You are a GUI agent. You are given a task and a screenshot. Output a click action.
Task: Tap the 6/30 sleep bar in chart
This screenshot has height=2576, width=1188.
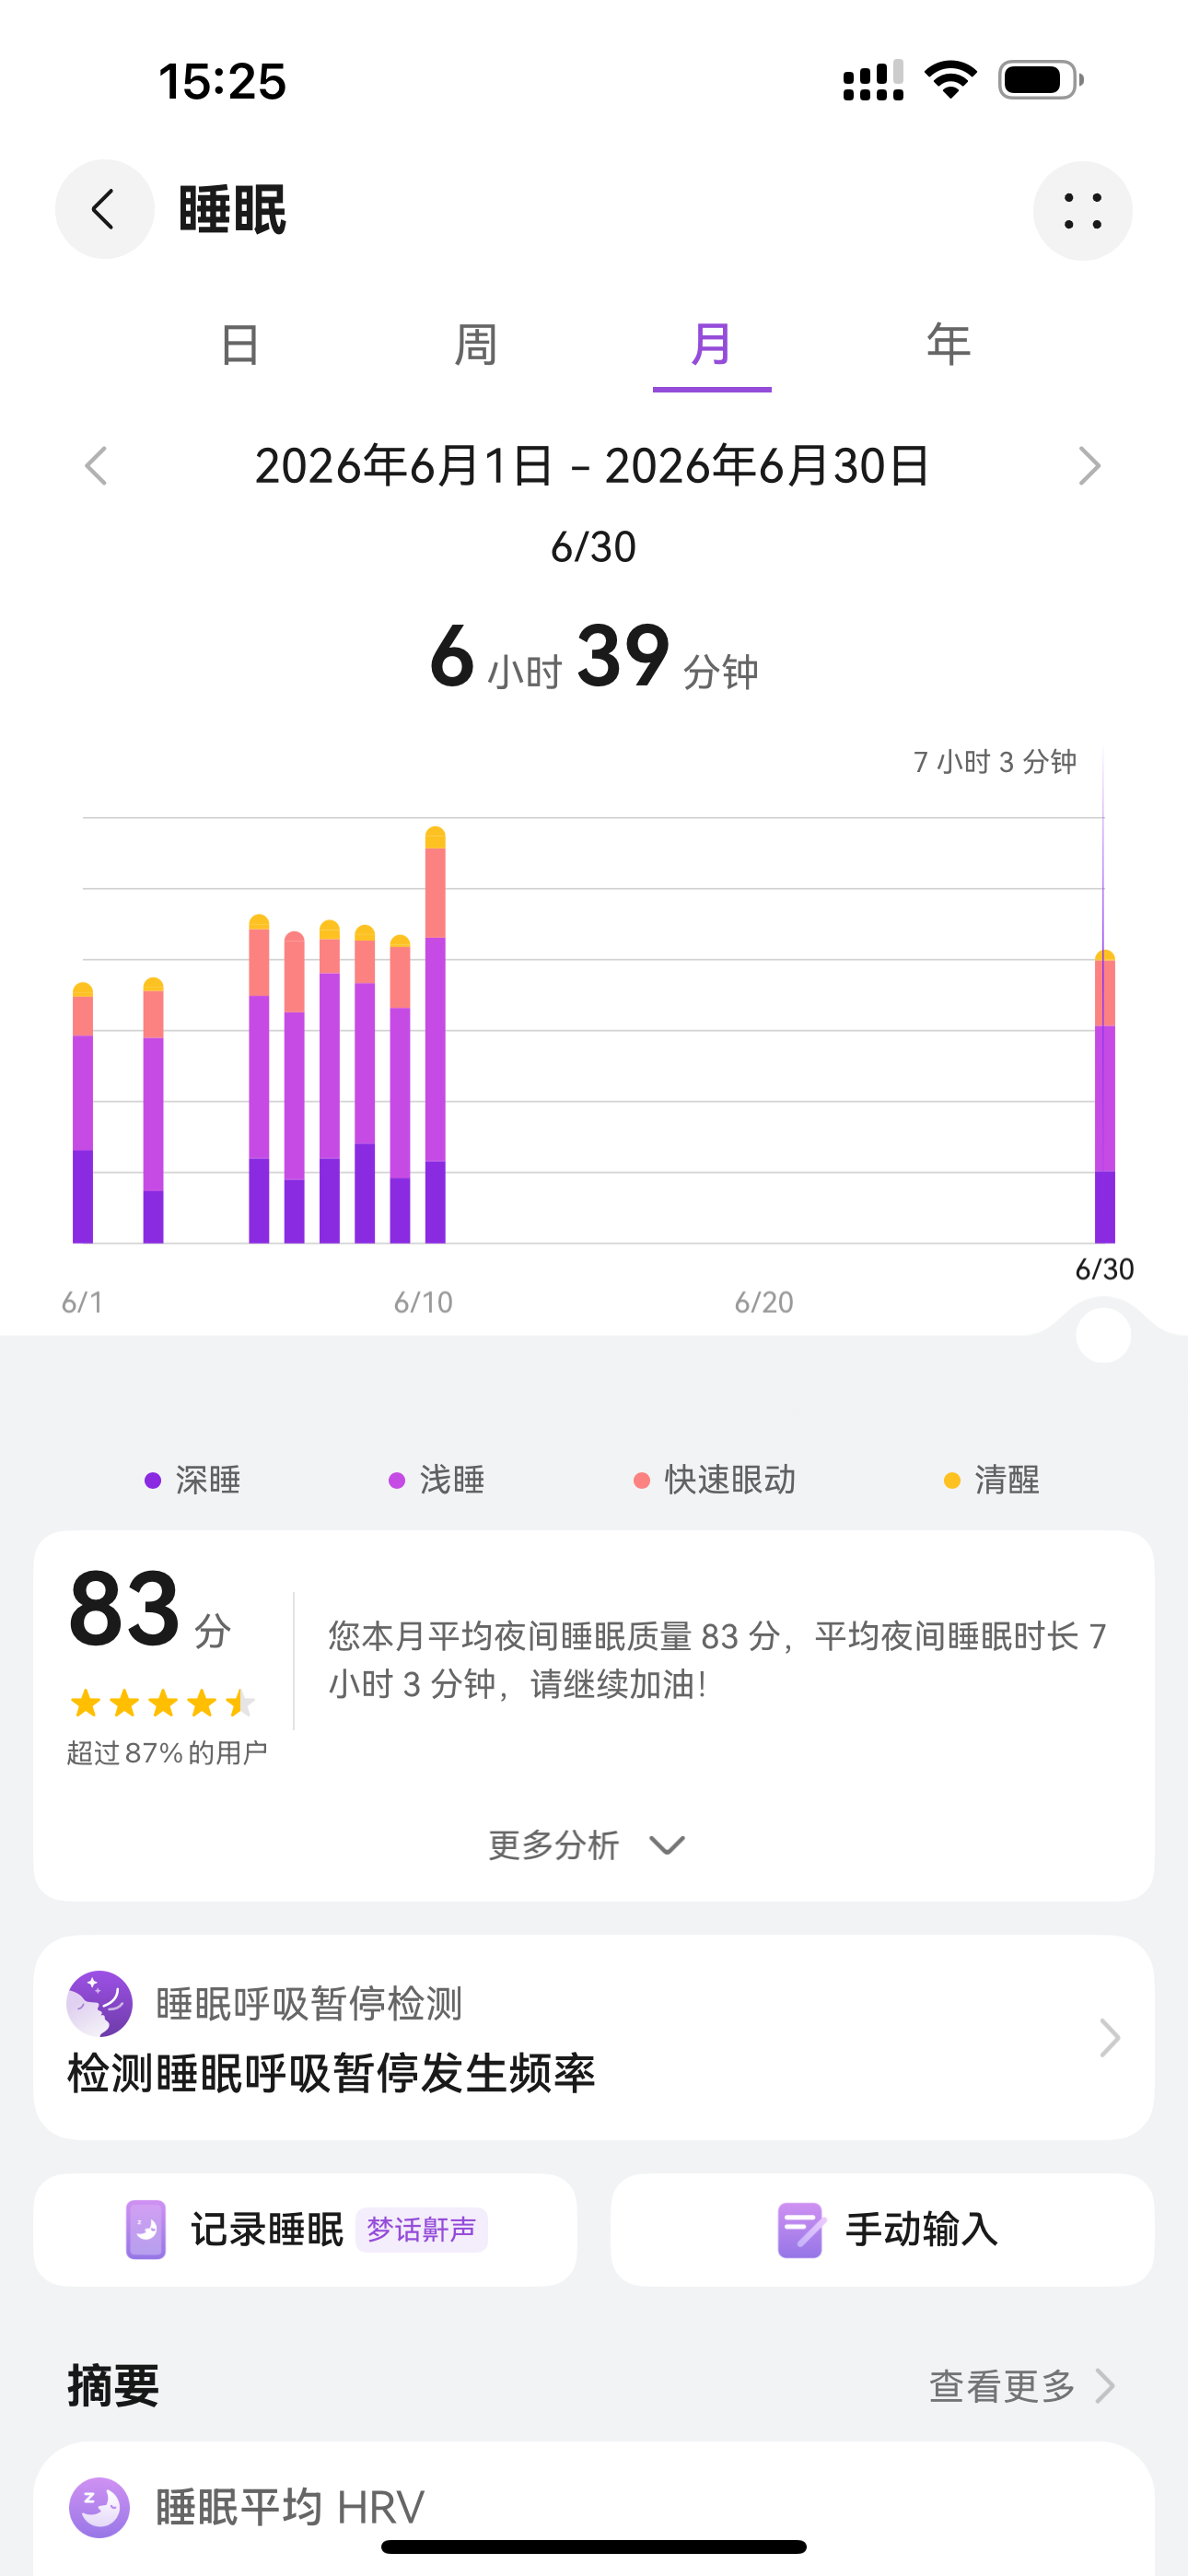(x=1105, y=1097)
